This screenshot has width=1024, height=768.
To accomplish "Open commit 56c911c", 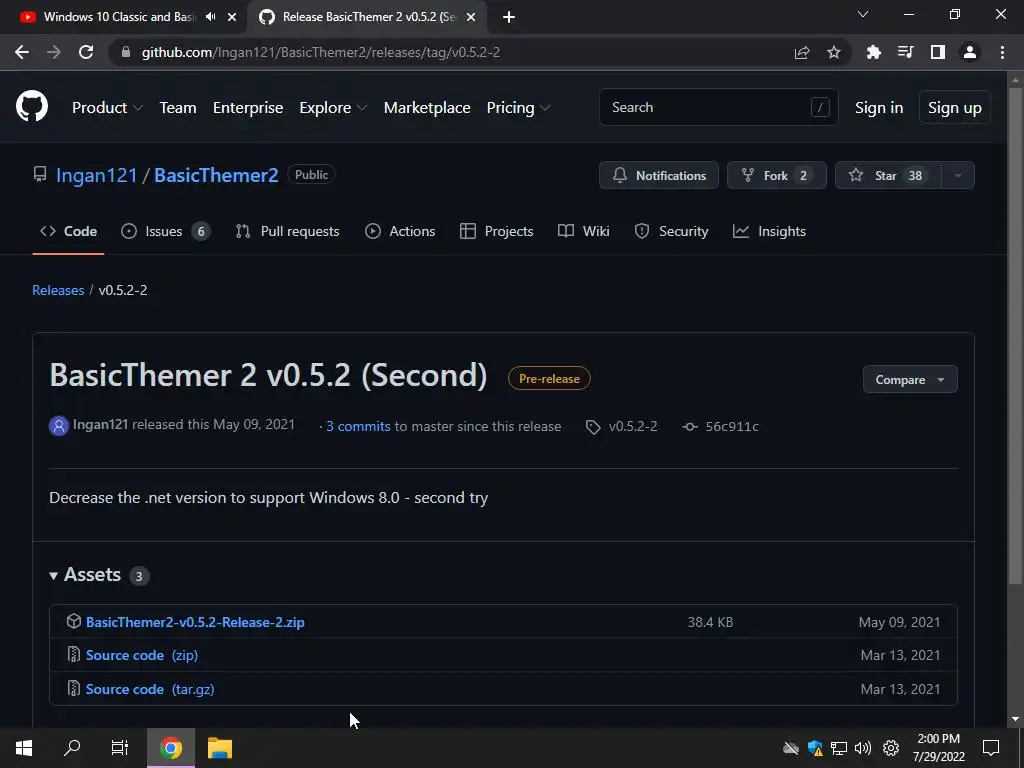I will click(731, 426).
